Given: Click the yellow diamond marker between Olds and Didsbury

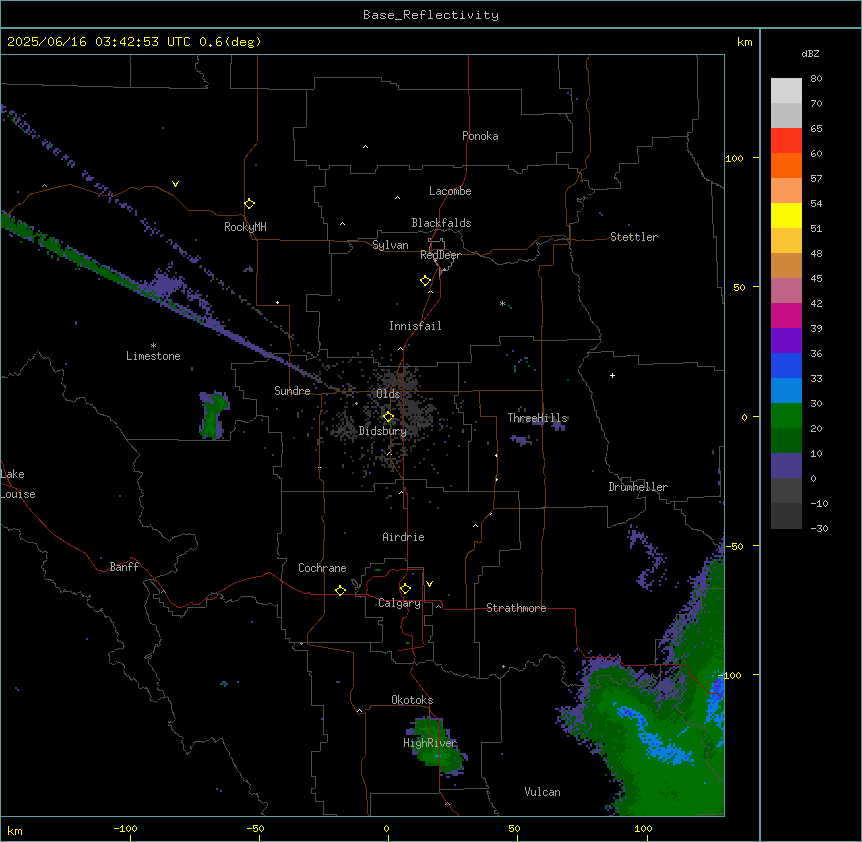Looking at the screenshot, I should tap(389, 417).
